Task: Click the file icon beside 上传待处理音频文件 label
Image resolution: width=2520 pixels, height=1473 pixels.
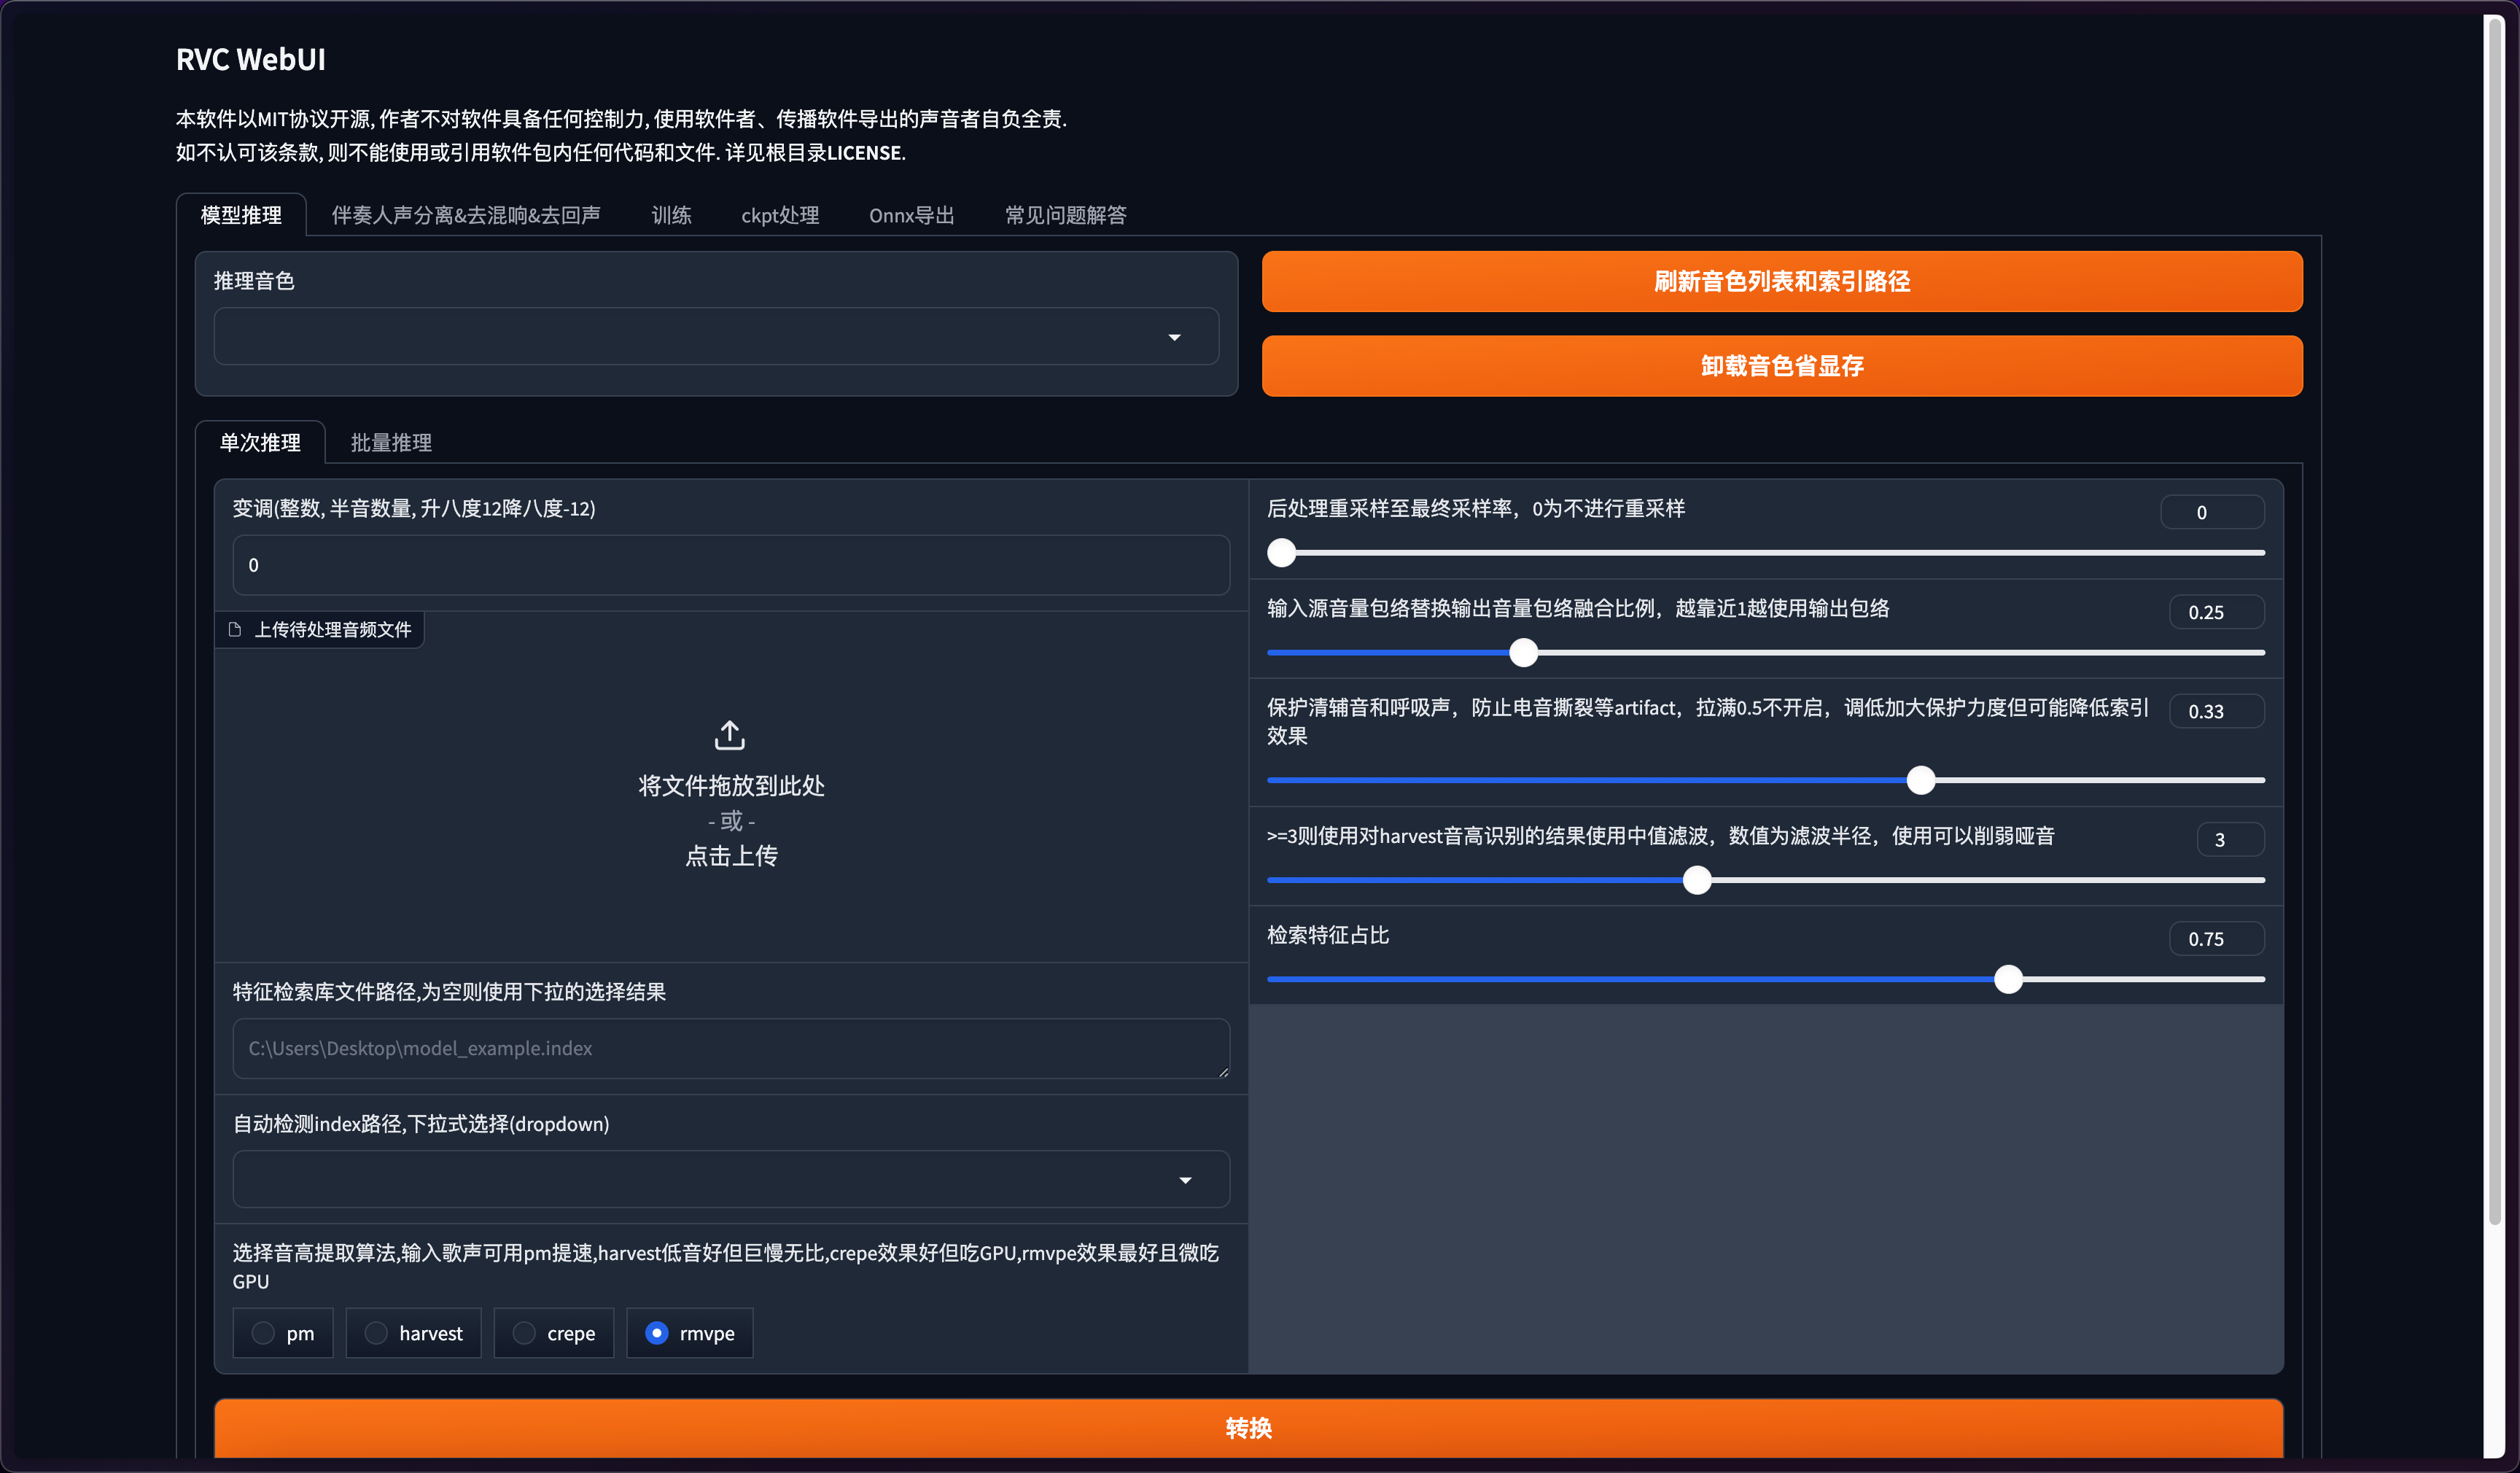Action: (x=235, y=629)
